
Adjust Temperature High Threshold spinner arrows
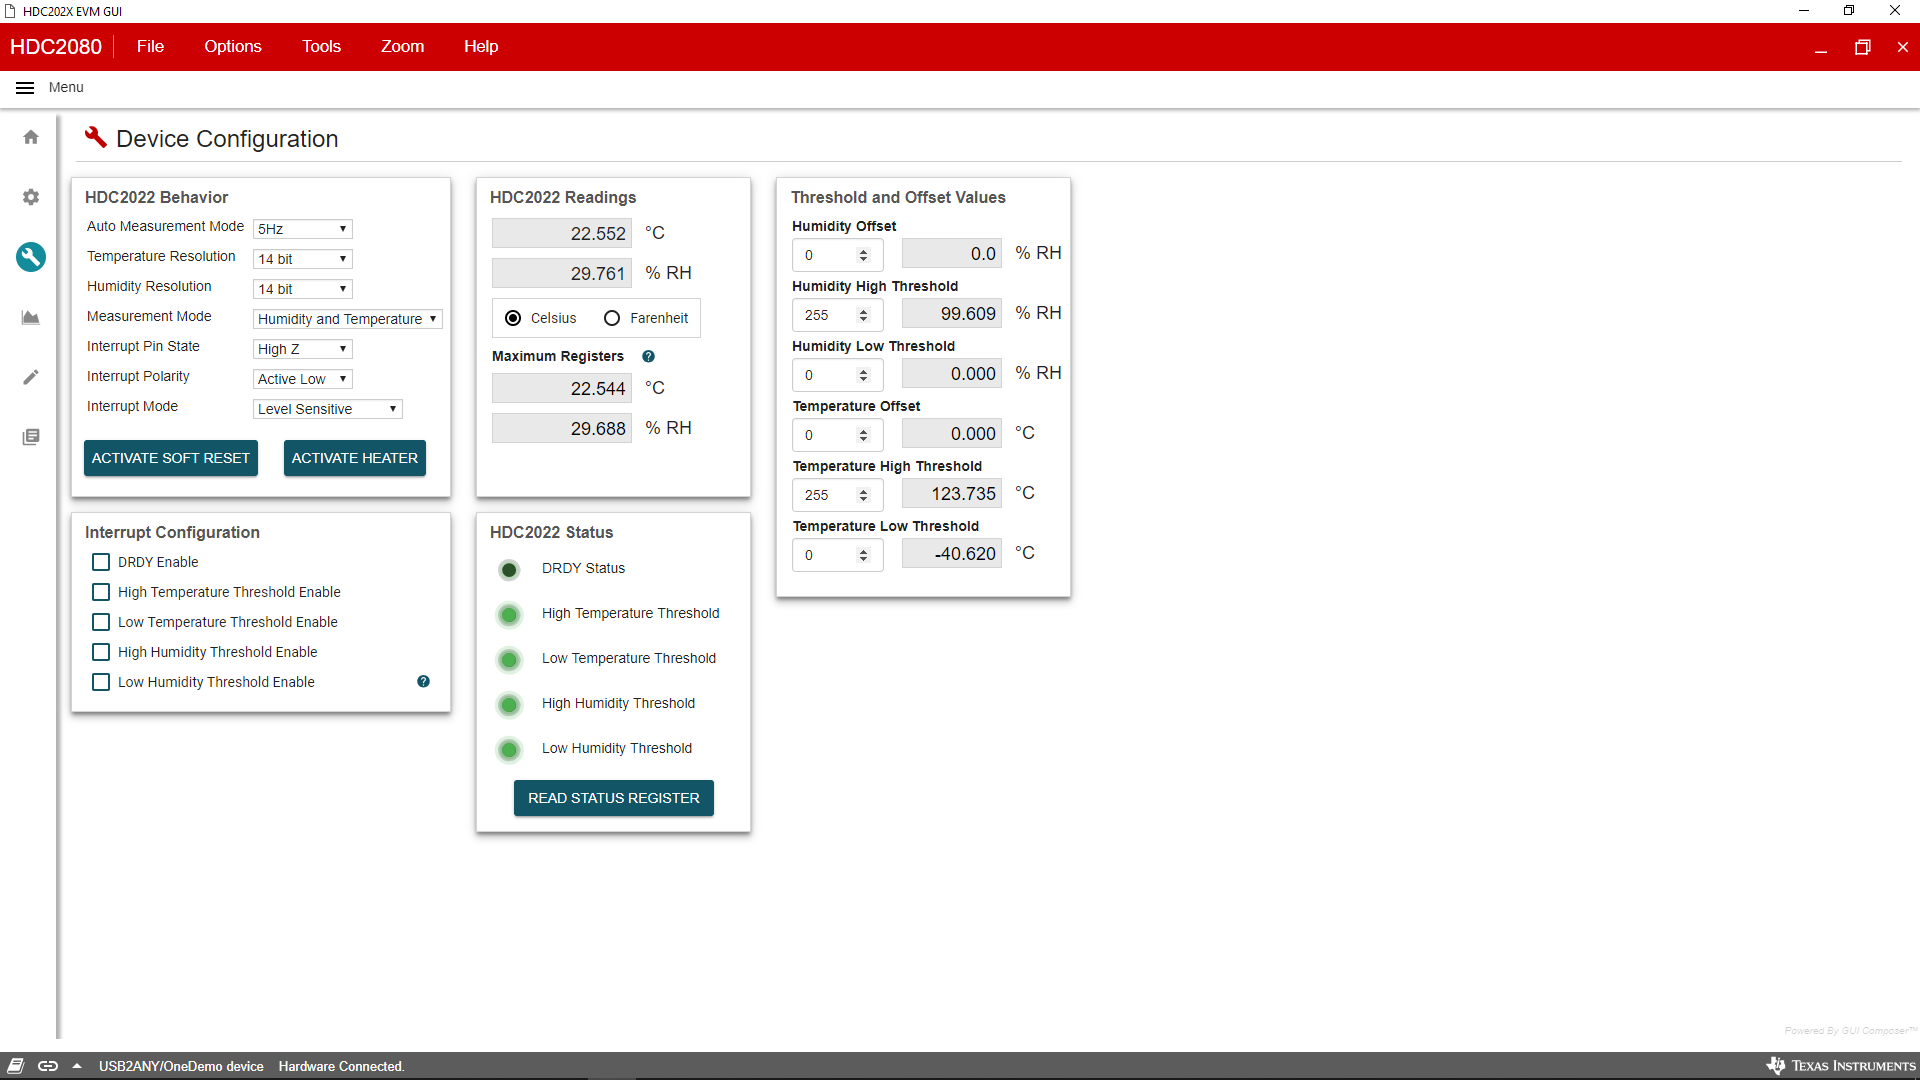point(863,495)
